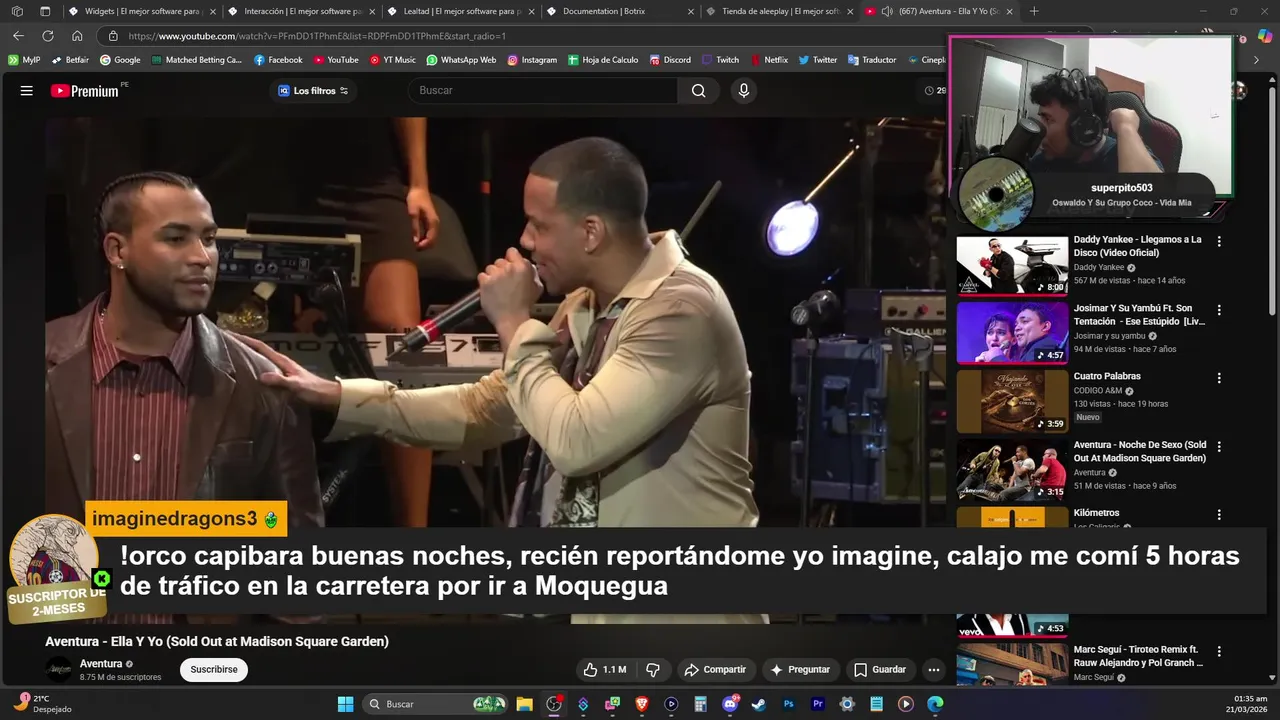Open Marc Seguí Tiroteo Remix title
The width and height of the screenshot is (1280, 720).
coord(1138,656)
